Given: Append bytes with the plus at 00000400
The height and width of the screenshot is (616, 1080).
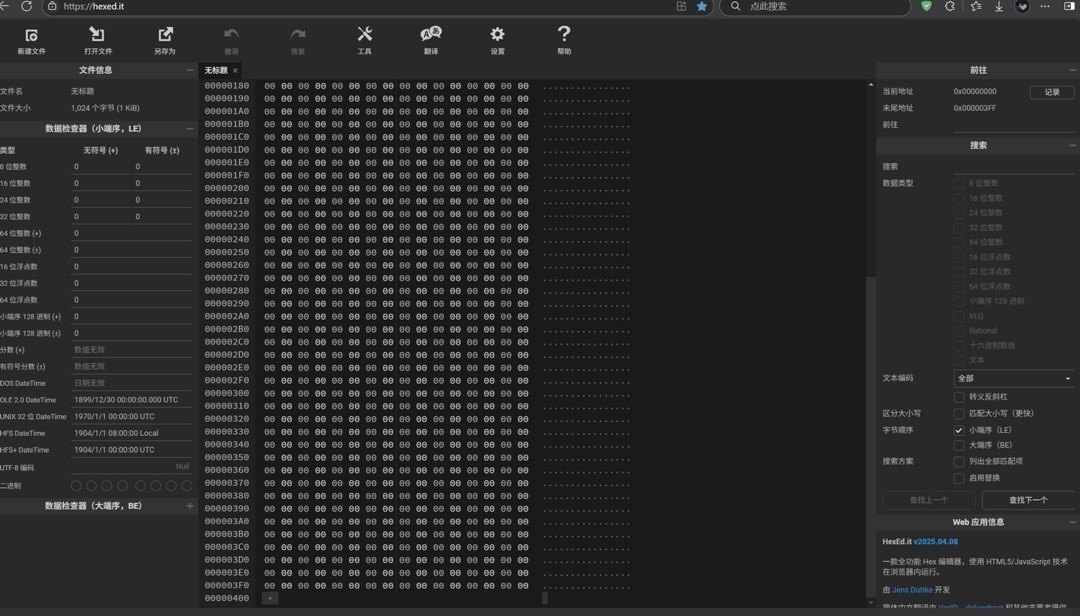Looking at the screenshot, I should [x=270, y=598].
